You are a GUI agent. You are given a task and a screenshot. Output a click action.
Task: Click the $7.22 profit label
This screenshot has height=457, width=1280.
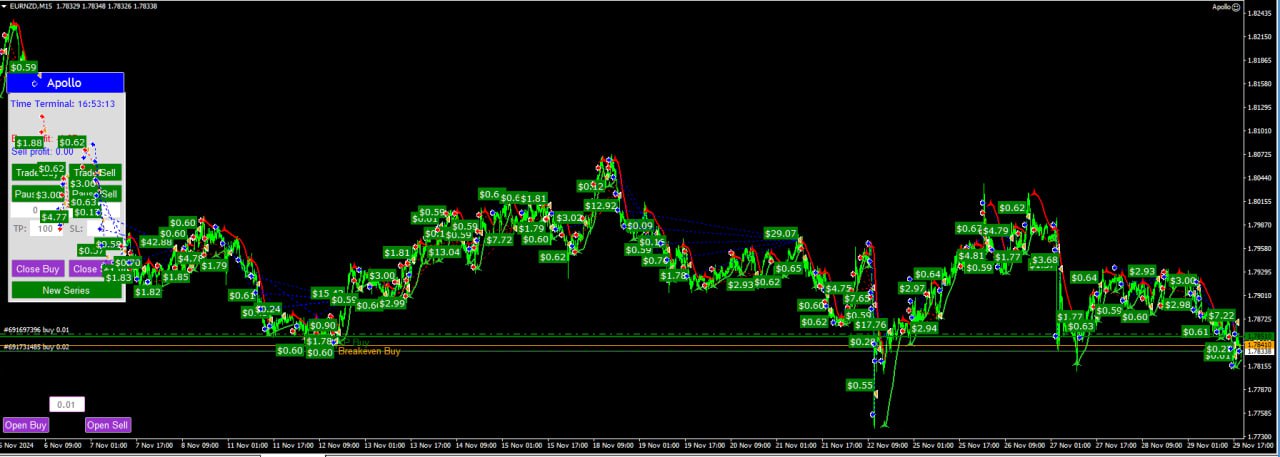coord(1222,315)
